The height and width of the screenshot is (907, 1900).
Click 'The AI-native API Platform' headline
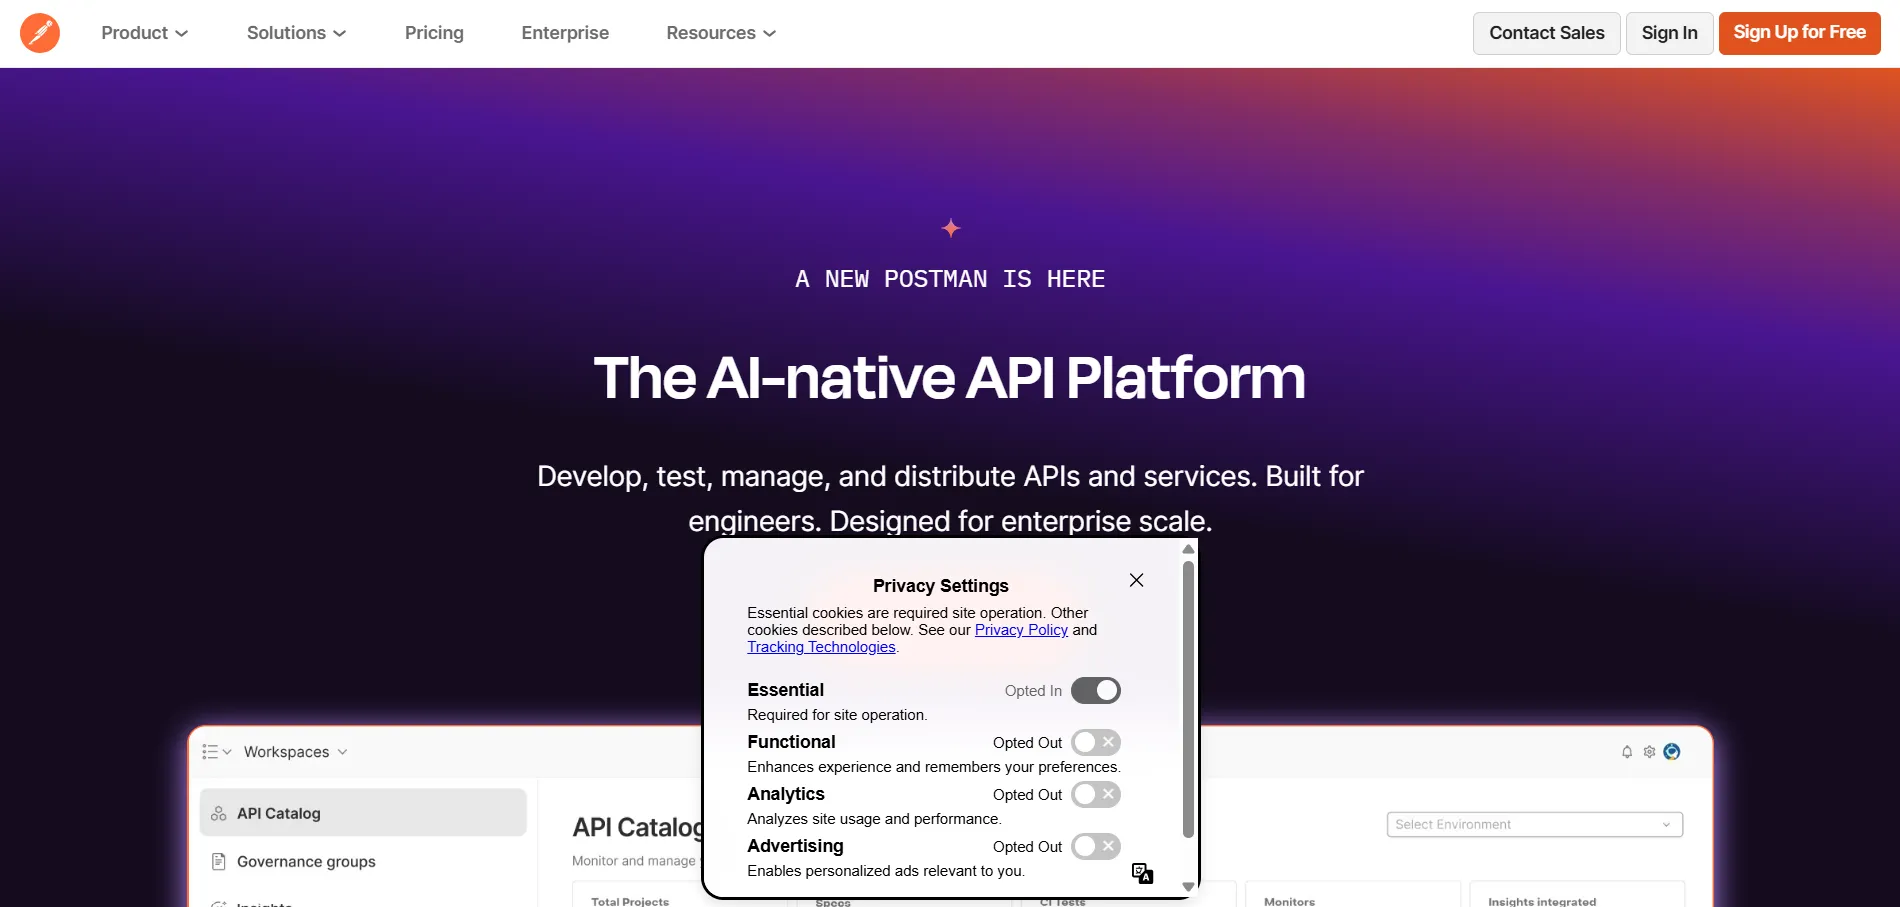click(950, 378)
